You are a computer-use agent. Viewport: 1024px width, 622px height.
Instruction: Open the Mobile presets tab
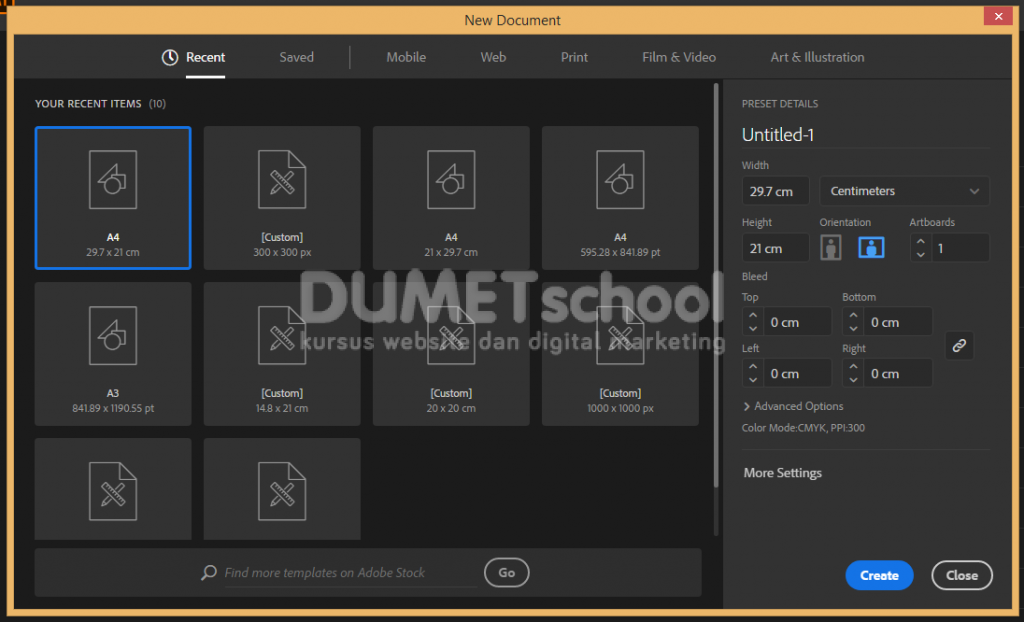tap(406, 57)
